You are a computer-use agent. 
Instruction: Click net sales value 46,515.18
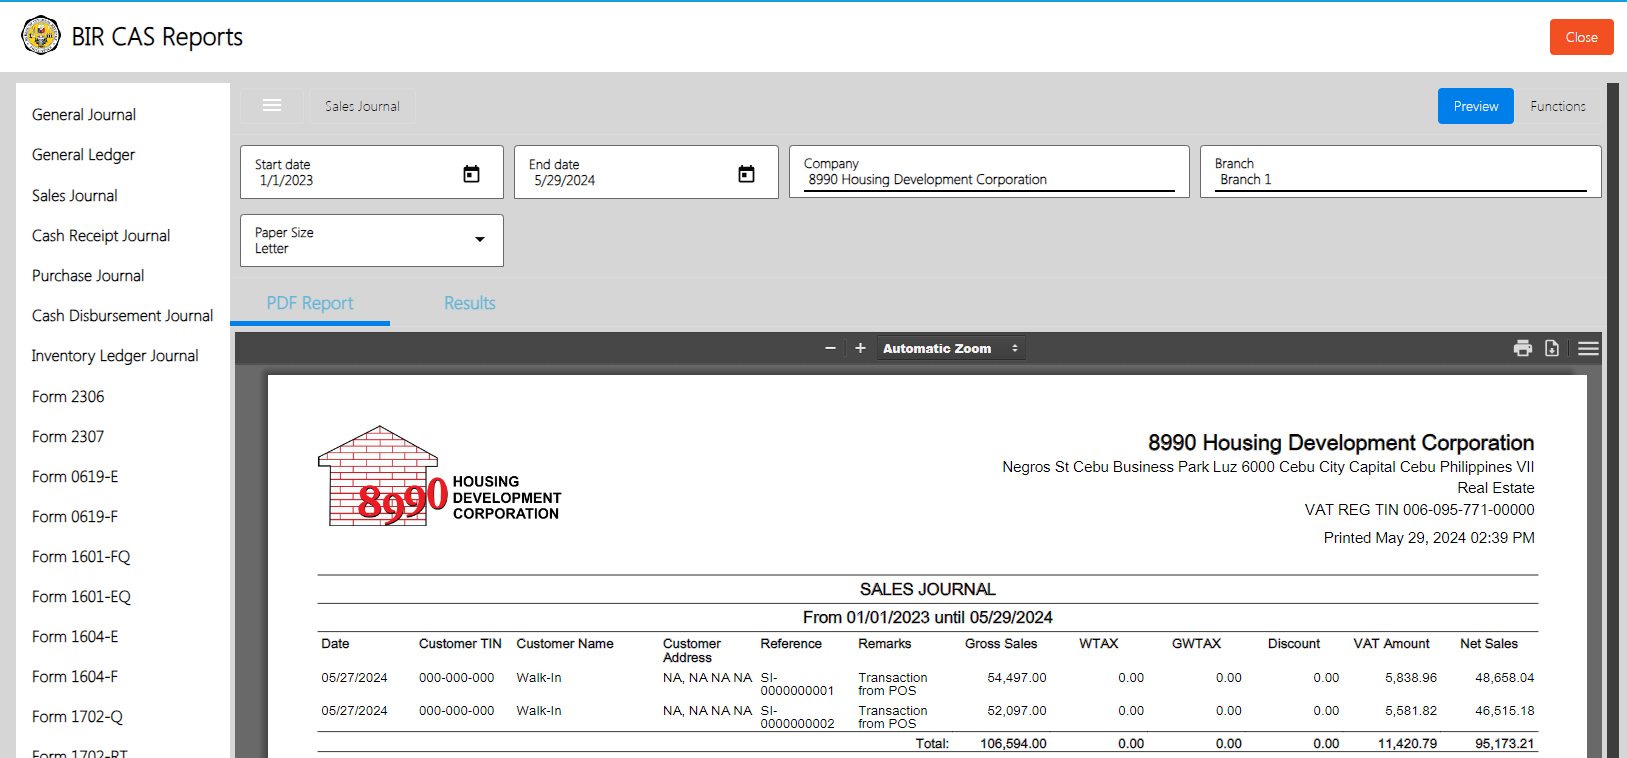click(x=1505, y=711)
